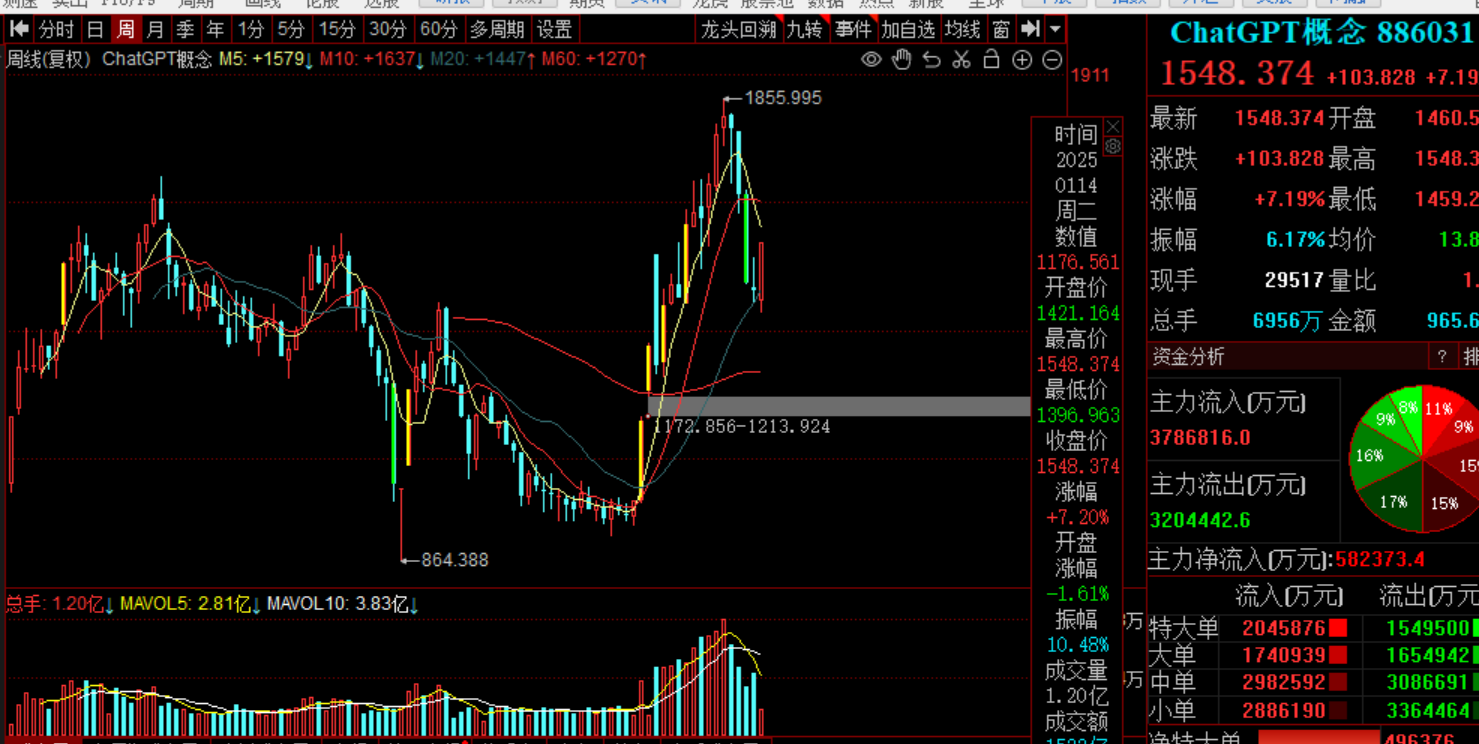Close the floating data info panel
Image resolution: width=1479 pixels, height=744 pixels.
click(x=1113, y=127)
